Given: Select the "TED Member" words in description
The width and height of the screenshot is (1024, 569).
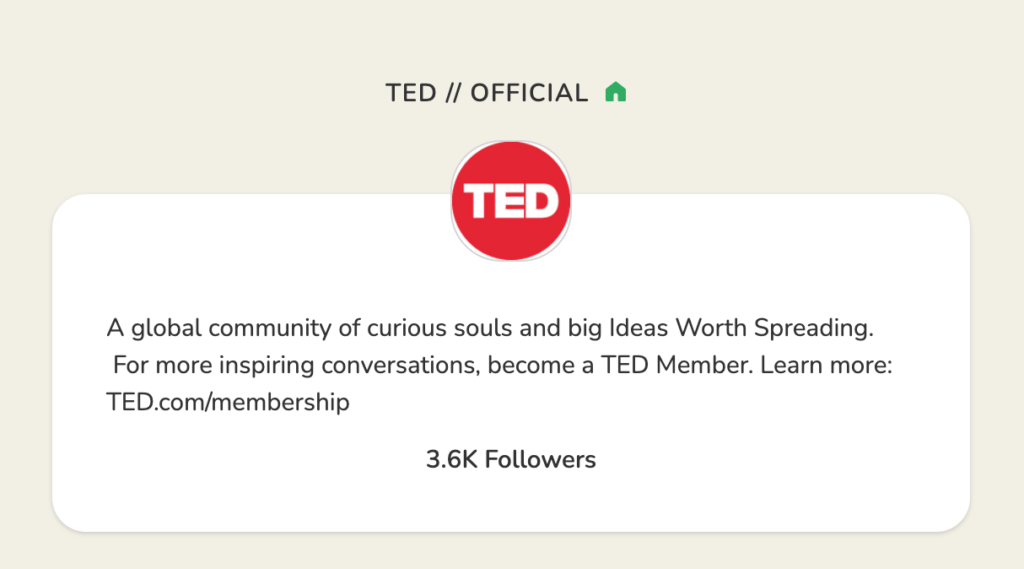Looking at the screenshot, I should tap(675, 365).
